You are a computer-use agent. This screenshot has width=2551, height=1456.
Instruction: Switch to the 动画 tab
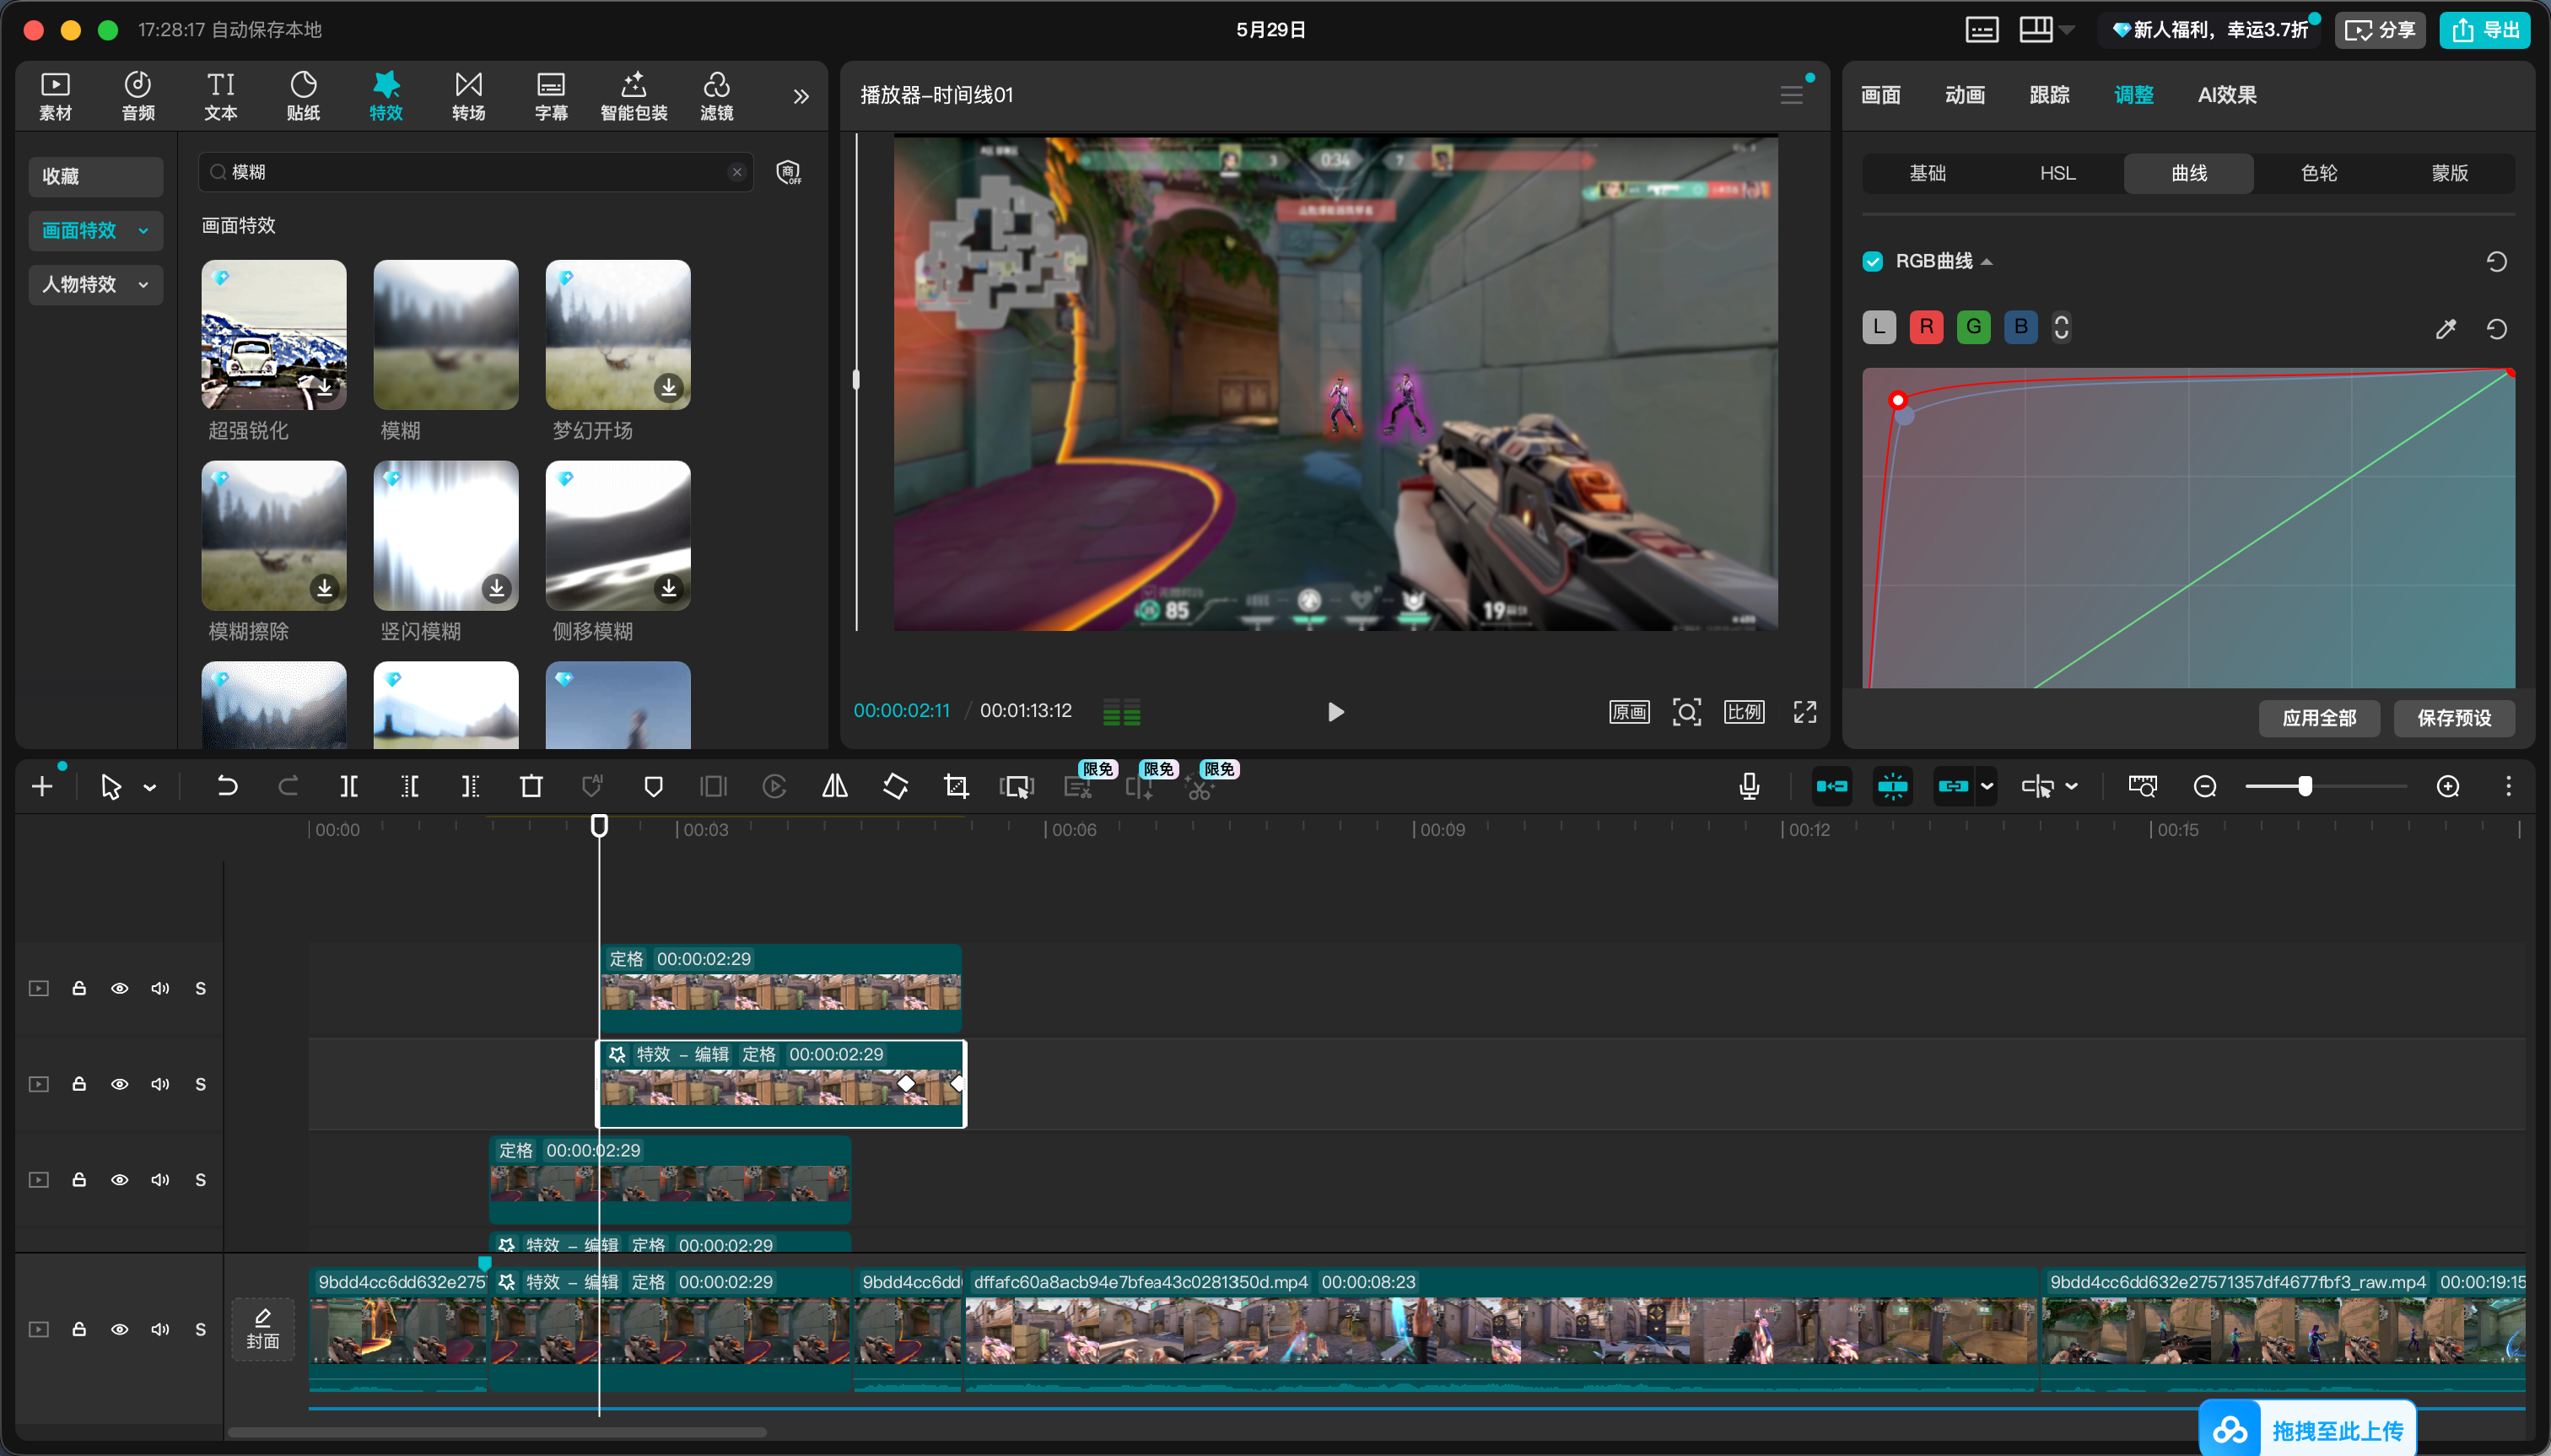point(1964,95)
